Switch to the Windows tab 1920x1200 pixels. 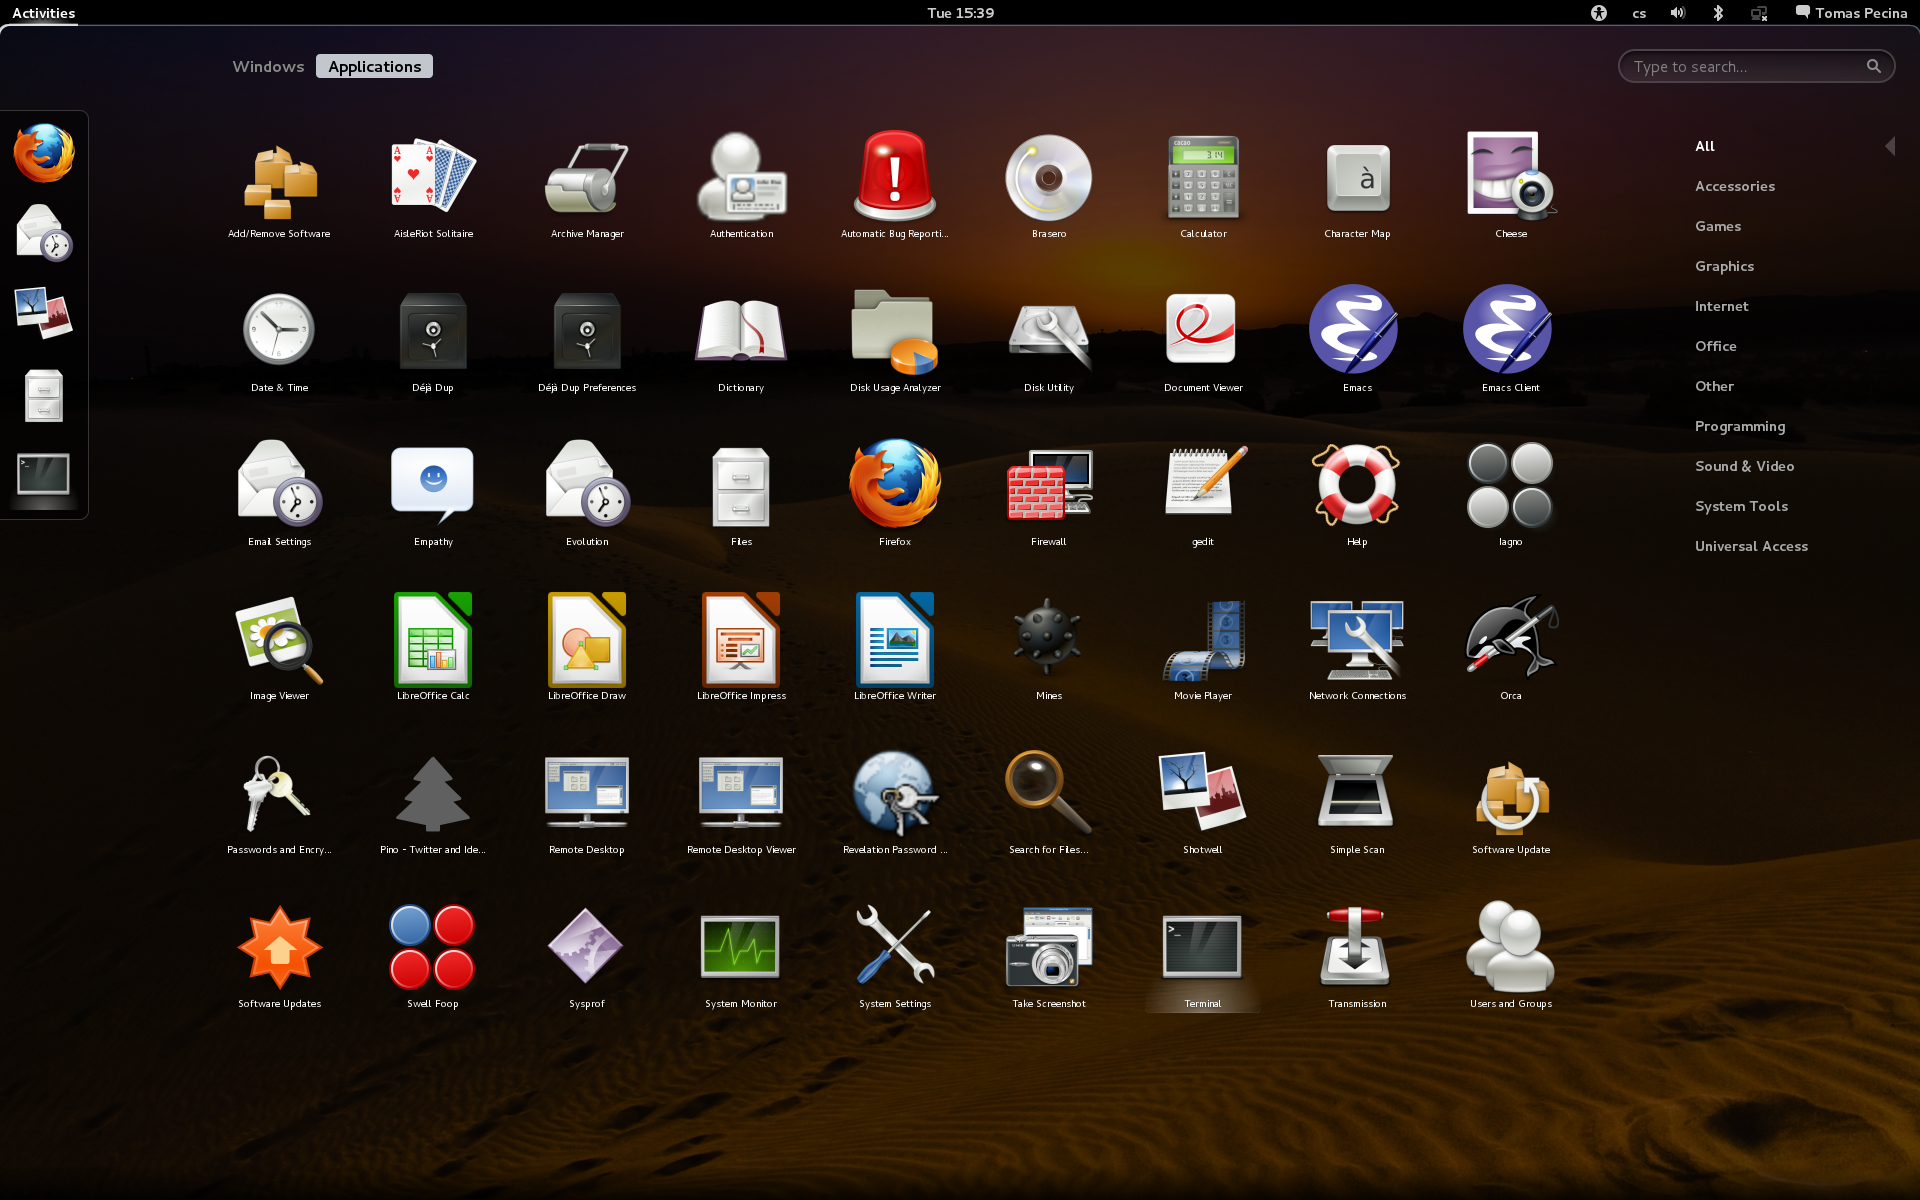268,66
